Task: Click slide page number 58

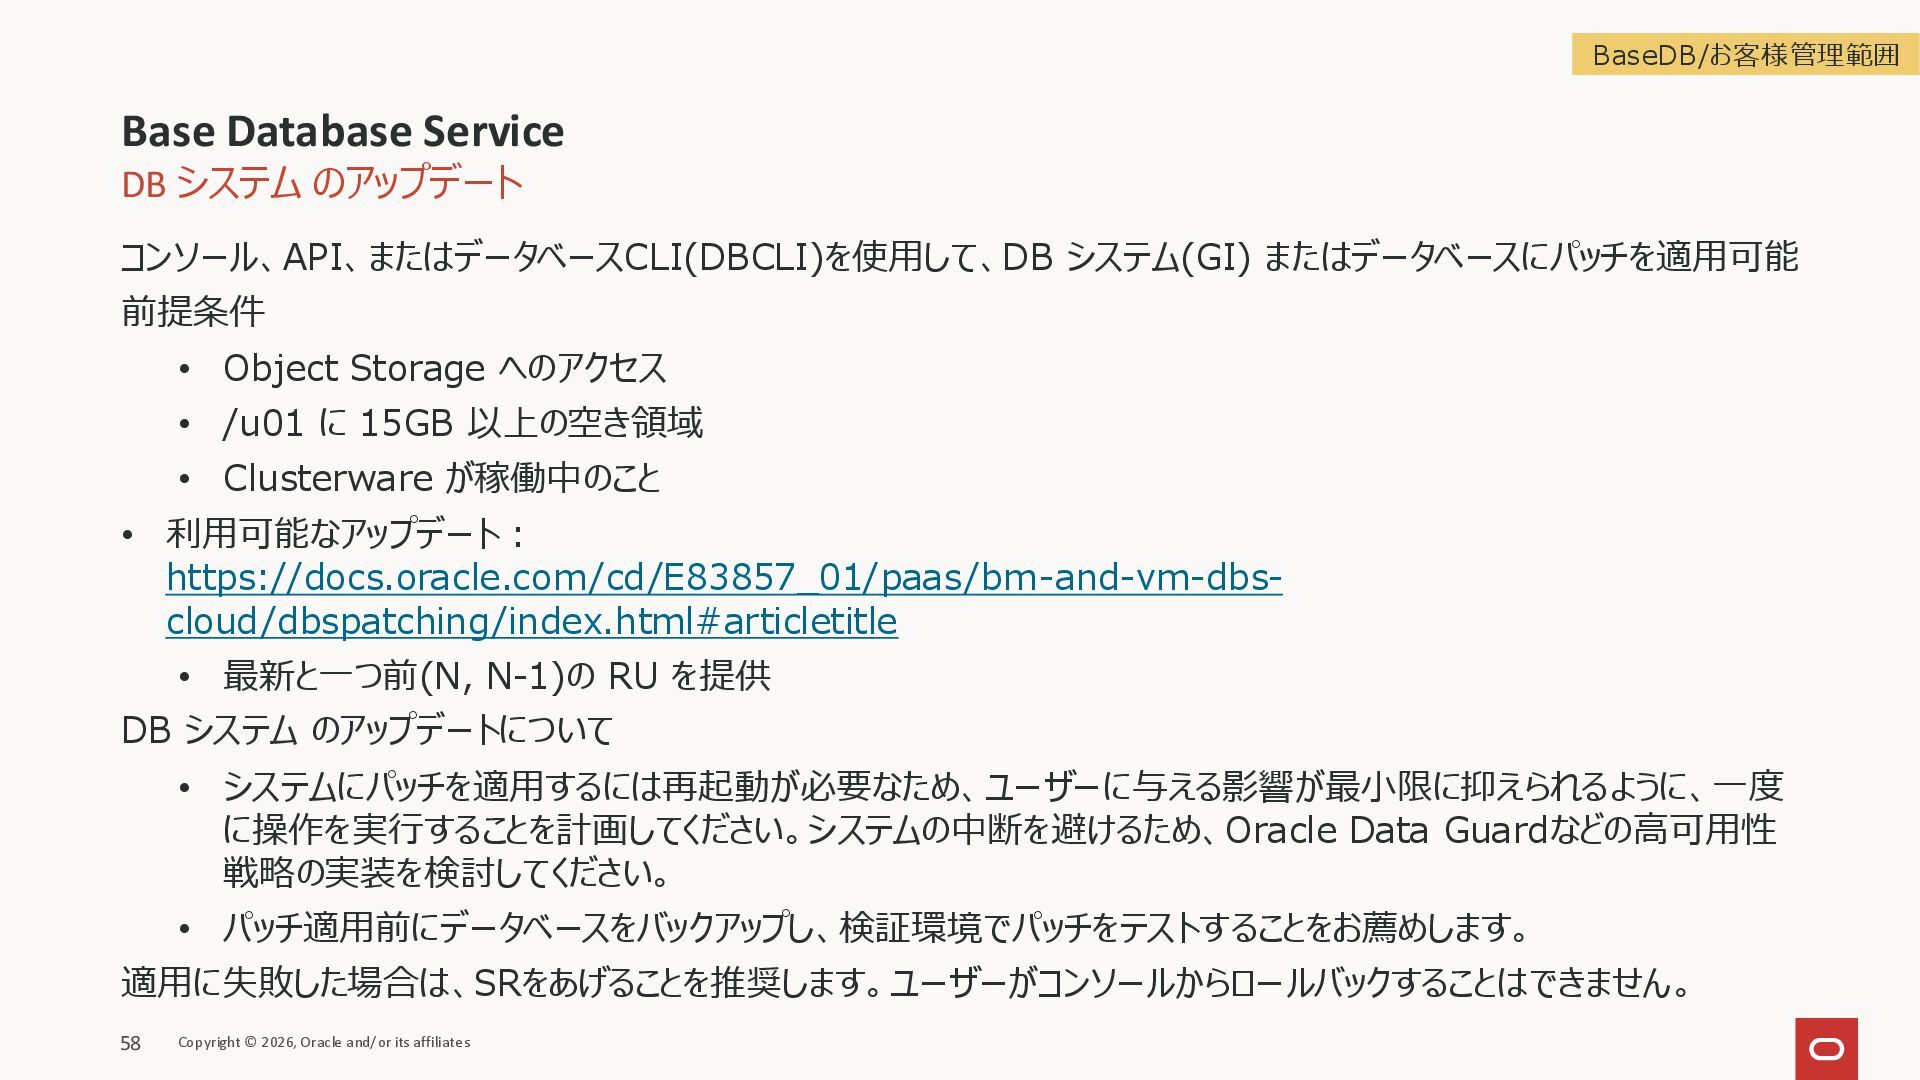Action: click(130, 1043)
